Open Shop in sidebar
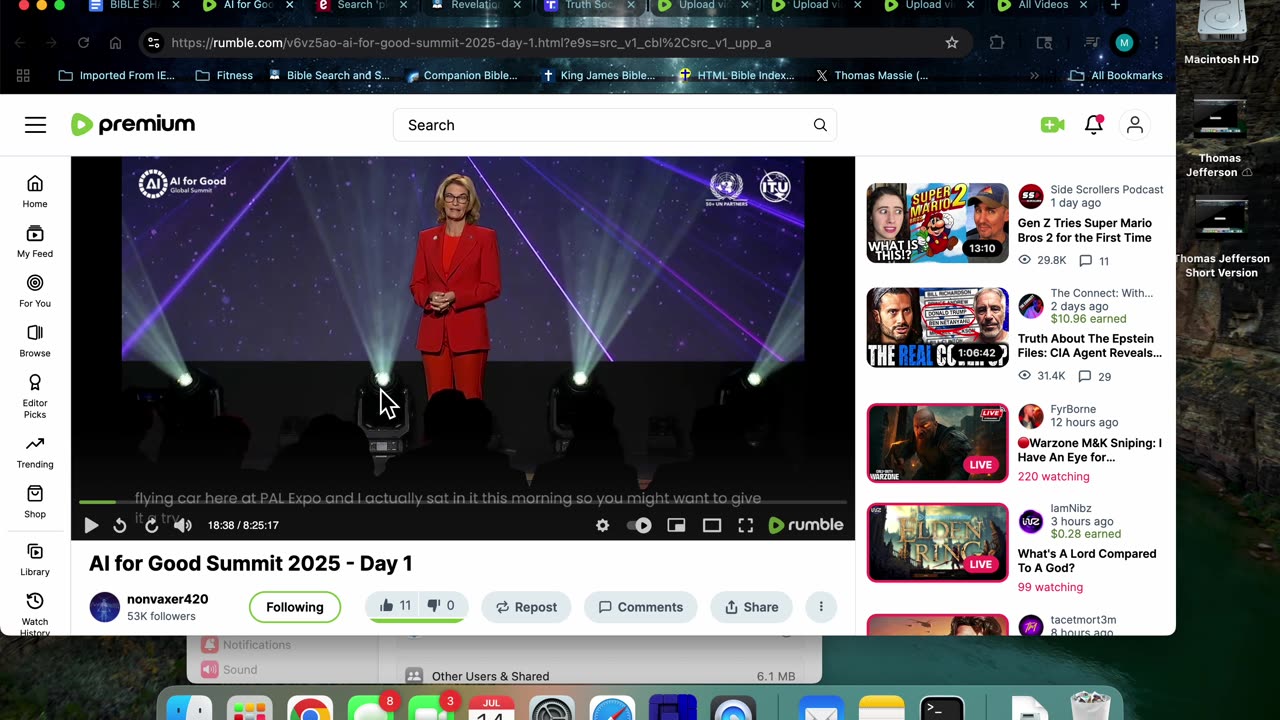Viewport: 1280px width, 720px height. pos(35,502)
